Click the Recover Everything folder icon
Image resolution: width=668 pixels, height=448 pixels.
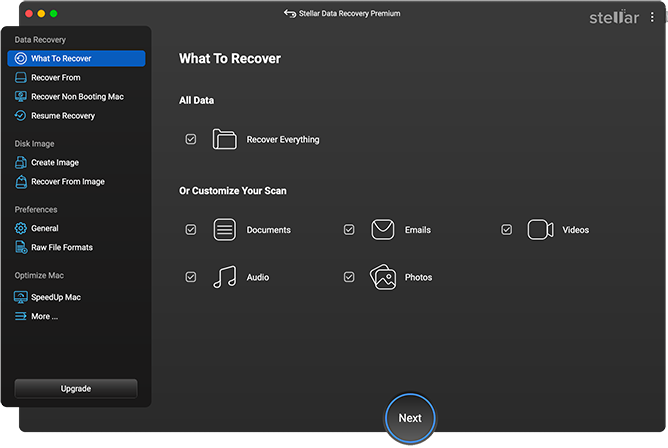pyautogui.click(x=224, y=140)
